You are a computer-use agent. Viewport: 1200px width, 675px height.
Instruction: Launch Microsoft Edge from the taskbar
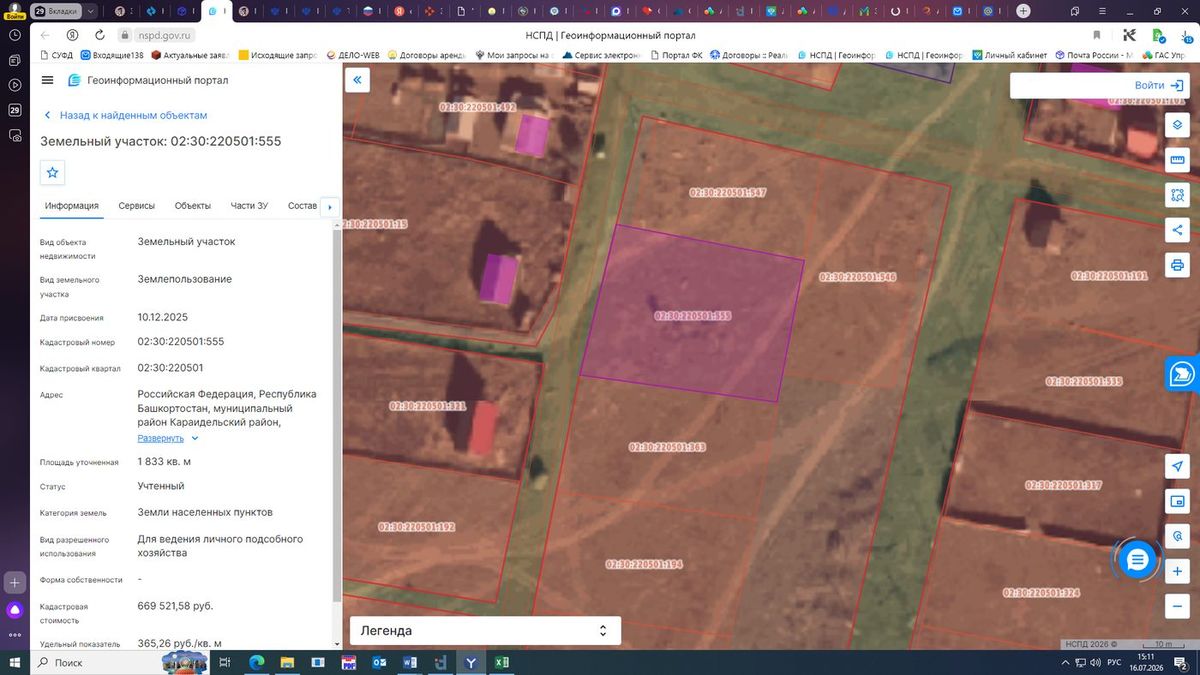click(256, 662)
